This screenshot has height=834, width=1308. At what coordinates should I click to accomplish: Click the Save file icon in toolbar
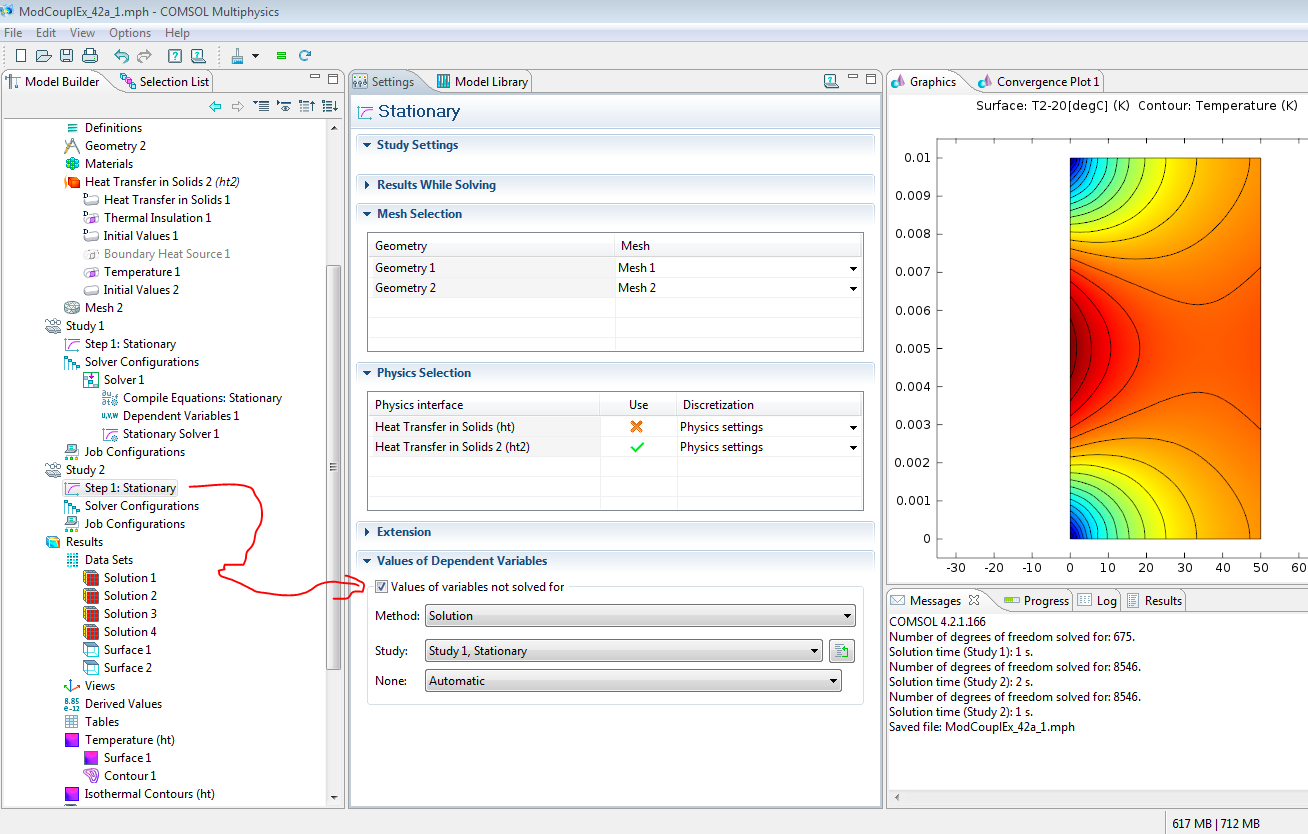[x=66, y=56]
